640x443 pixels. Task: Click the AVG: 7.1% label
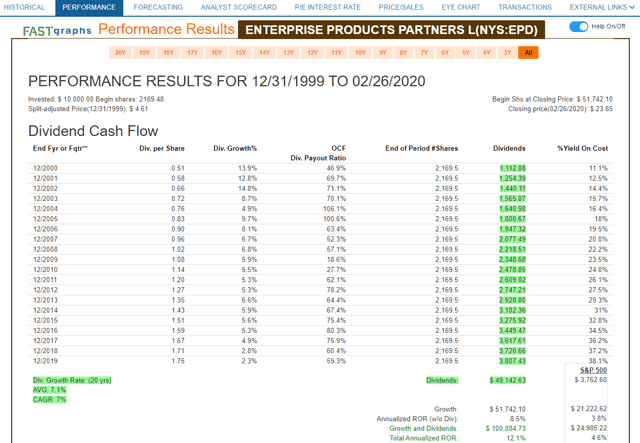click(x=49, y=390)
